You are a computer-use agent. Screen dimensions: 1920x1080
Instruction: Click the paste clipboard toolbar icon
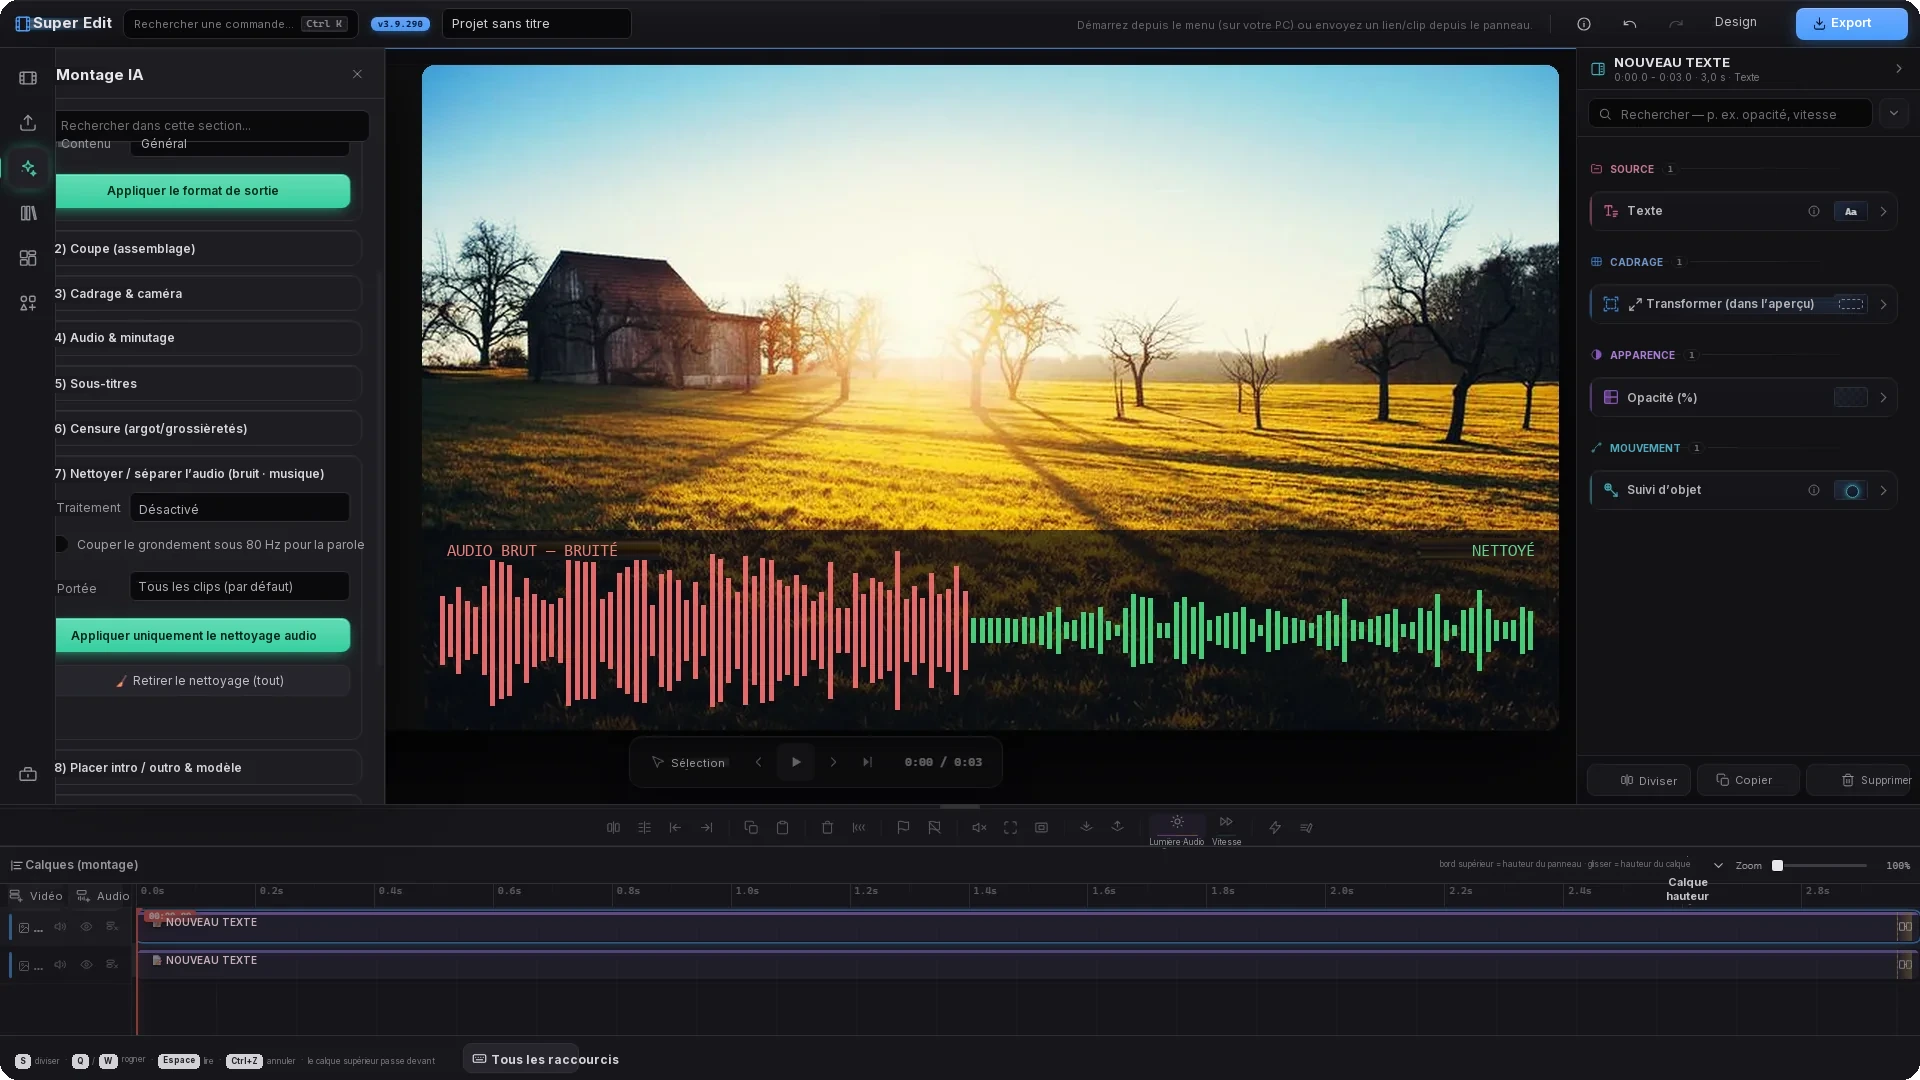click(x=783, y=827)
